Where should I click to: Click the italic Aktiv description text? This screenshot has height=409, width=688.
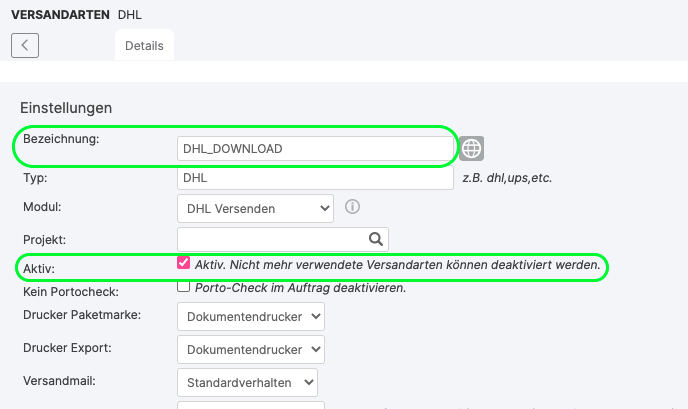398,265
